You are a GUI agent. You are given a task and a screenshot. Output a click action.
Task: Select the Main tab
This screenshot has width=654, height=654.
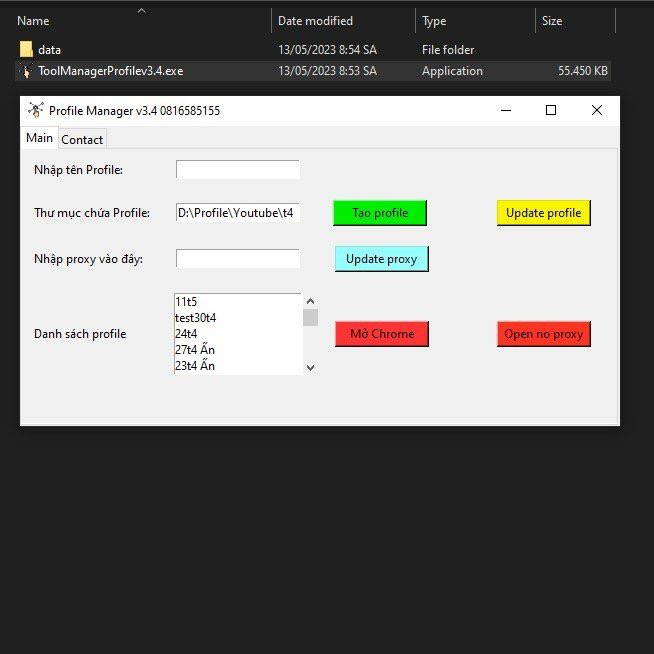tap(39, 138)
